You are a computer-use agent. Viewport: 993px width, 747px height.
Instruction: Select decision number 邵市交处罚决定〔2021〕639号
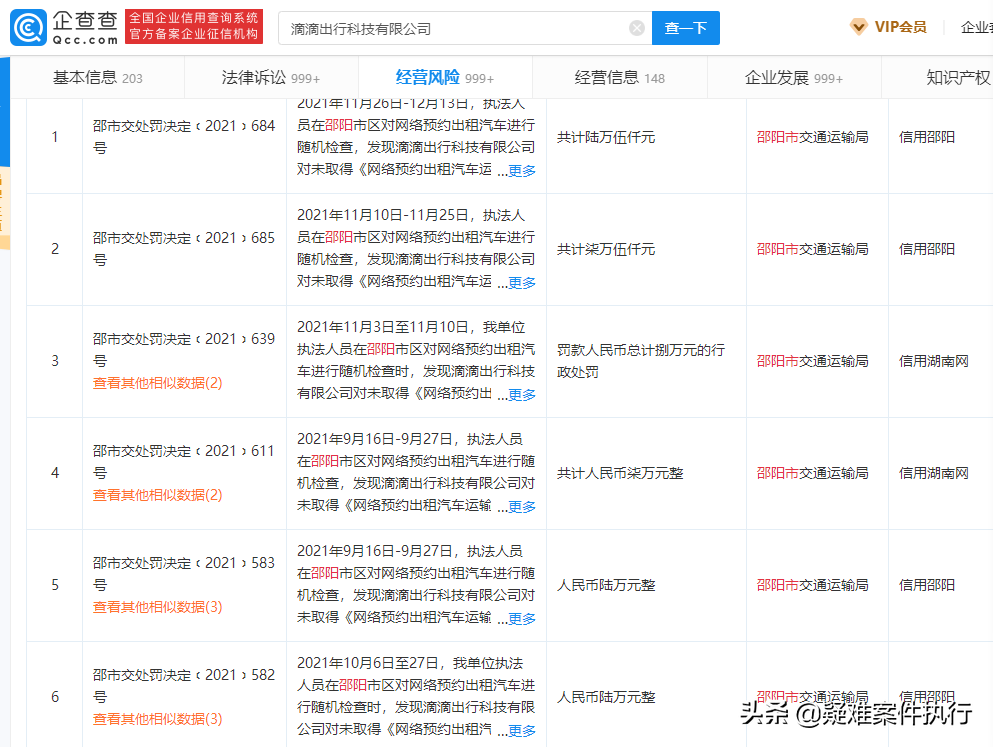point(184,350)
